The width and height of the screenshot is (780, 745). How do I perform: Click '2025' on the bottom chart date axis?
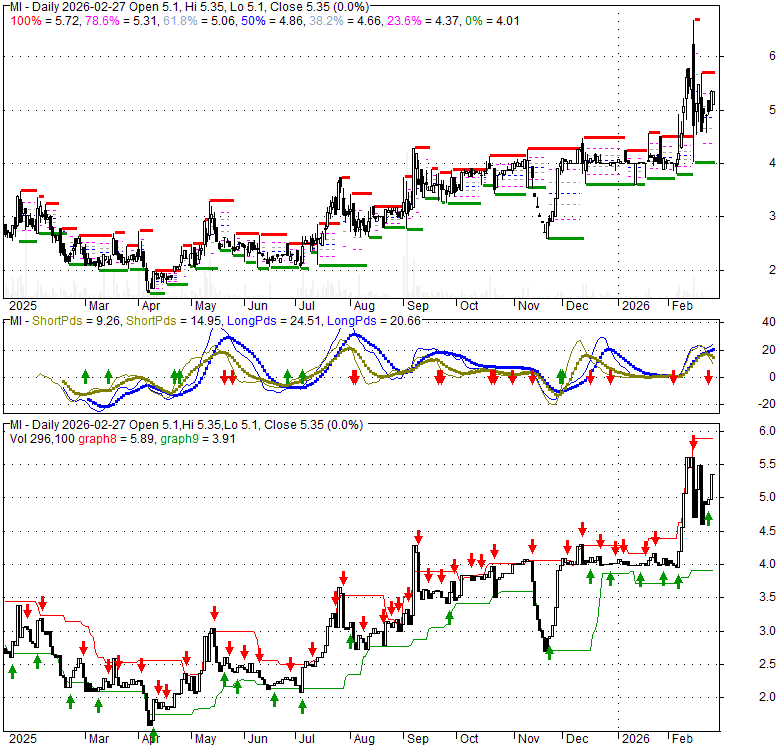tap(23, 739)
